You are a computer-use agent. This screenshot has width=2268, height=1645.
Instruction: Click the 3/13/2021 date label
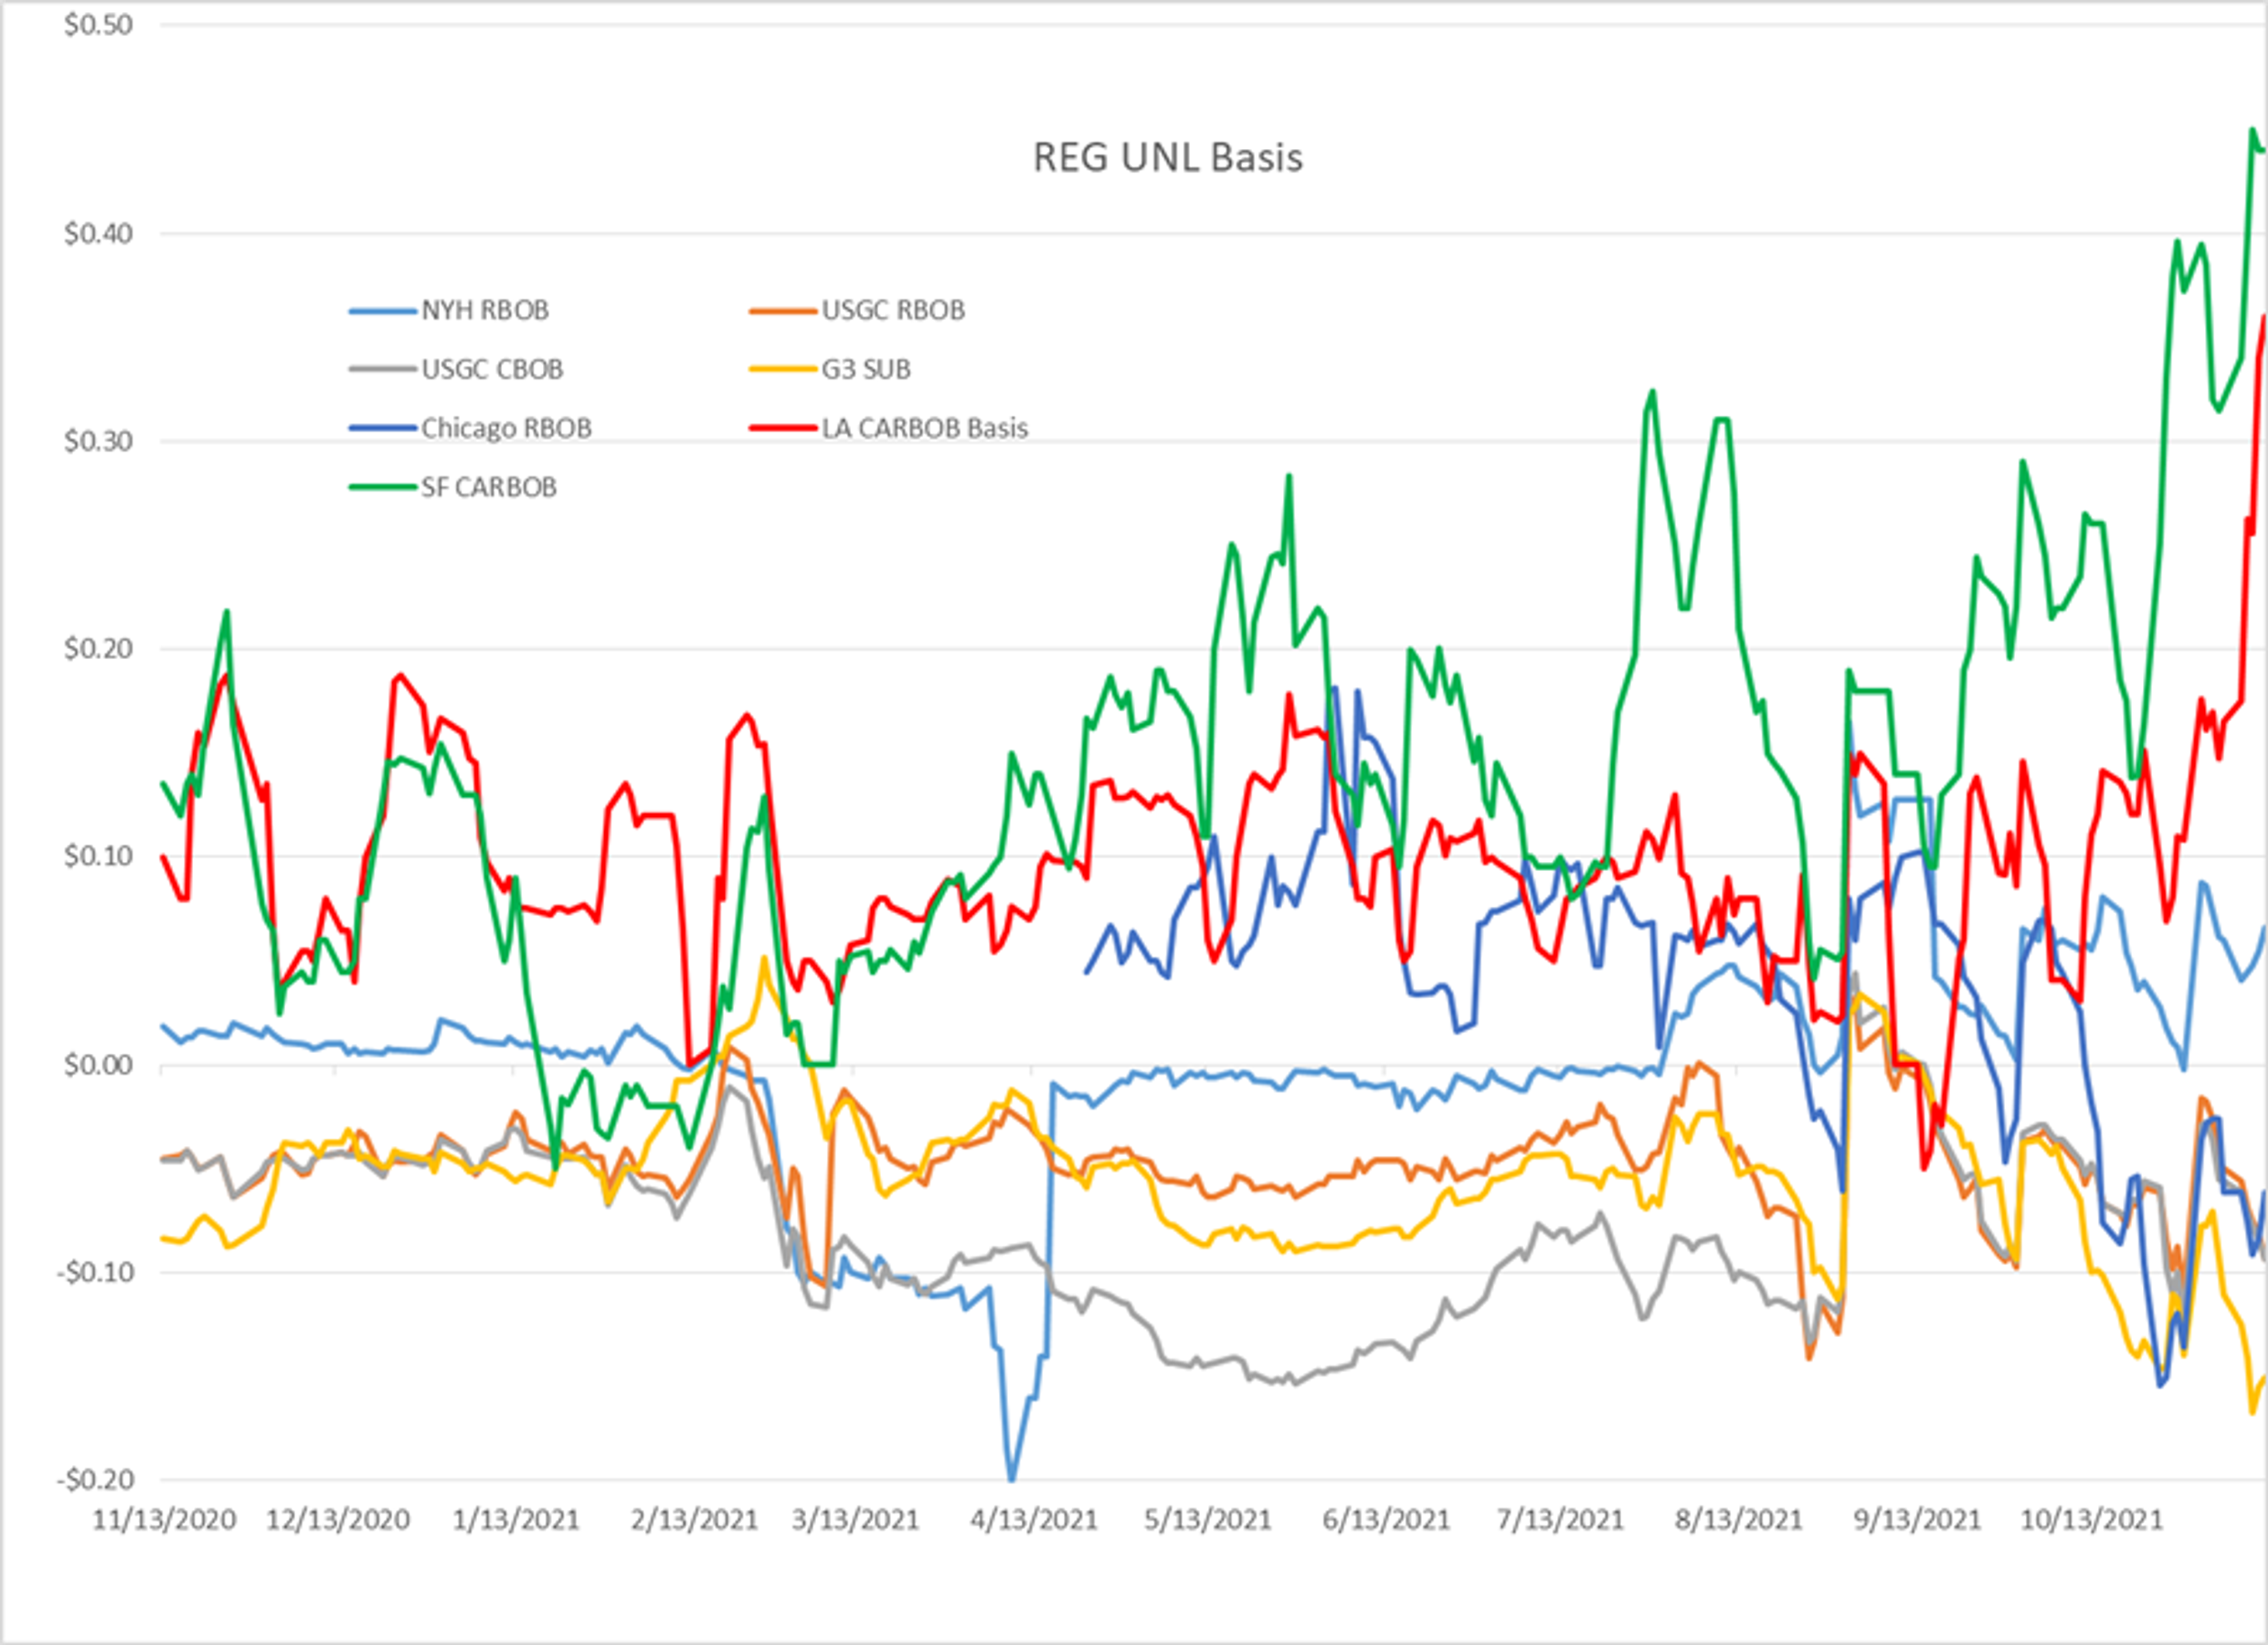pyautogui.click(x=855, y=1520)
